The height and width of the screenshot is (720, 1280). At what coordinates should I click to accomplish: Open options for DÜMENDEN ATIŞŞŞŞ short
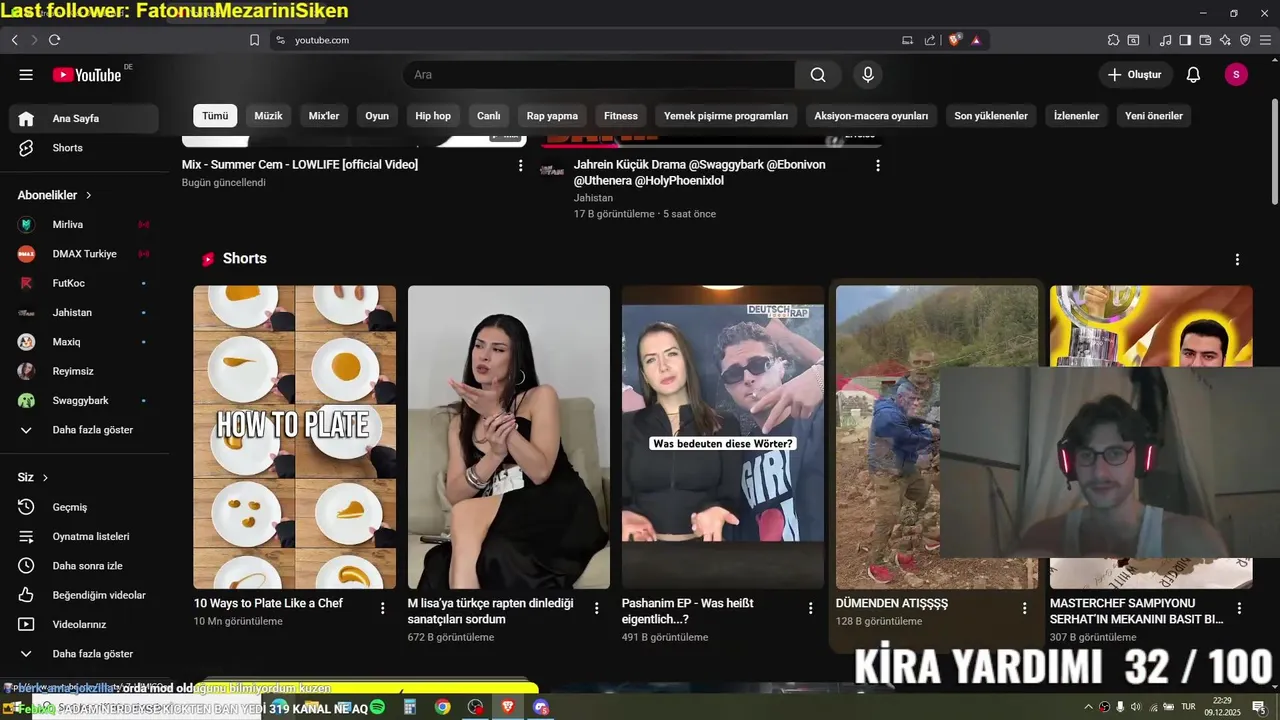1024,608
